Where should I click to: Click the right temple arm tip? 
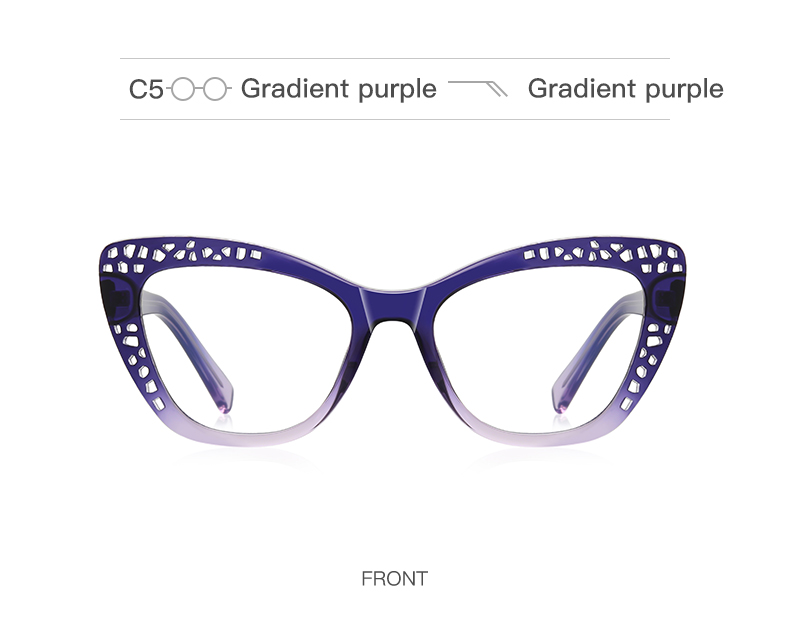pos(562,398)
